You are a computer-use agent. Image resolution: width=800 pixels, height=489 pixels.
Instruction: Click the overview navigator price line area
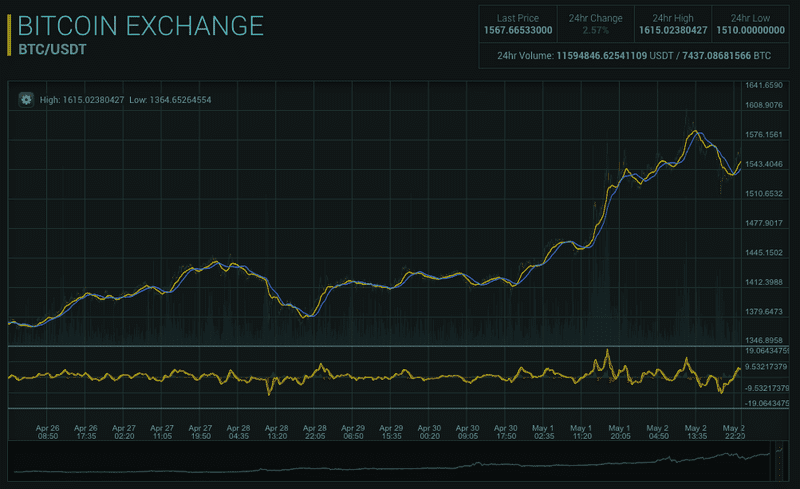[x=390, y=462]
